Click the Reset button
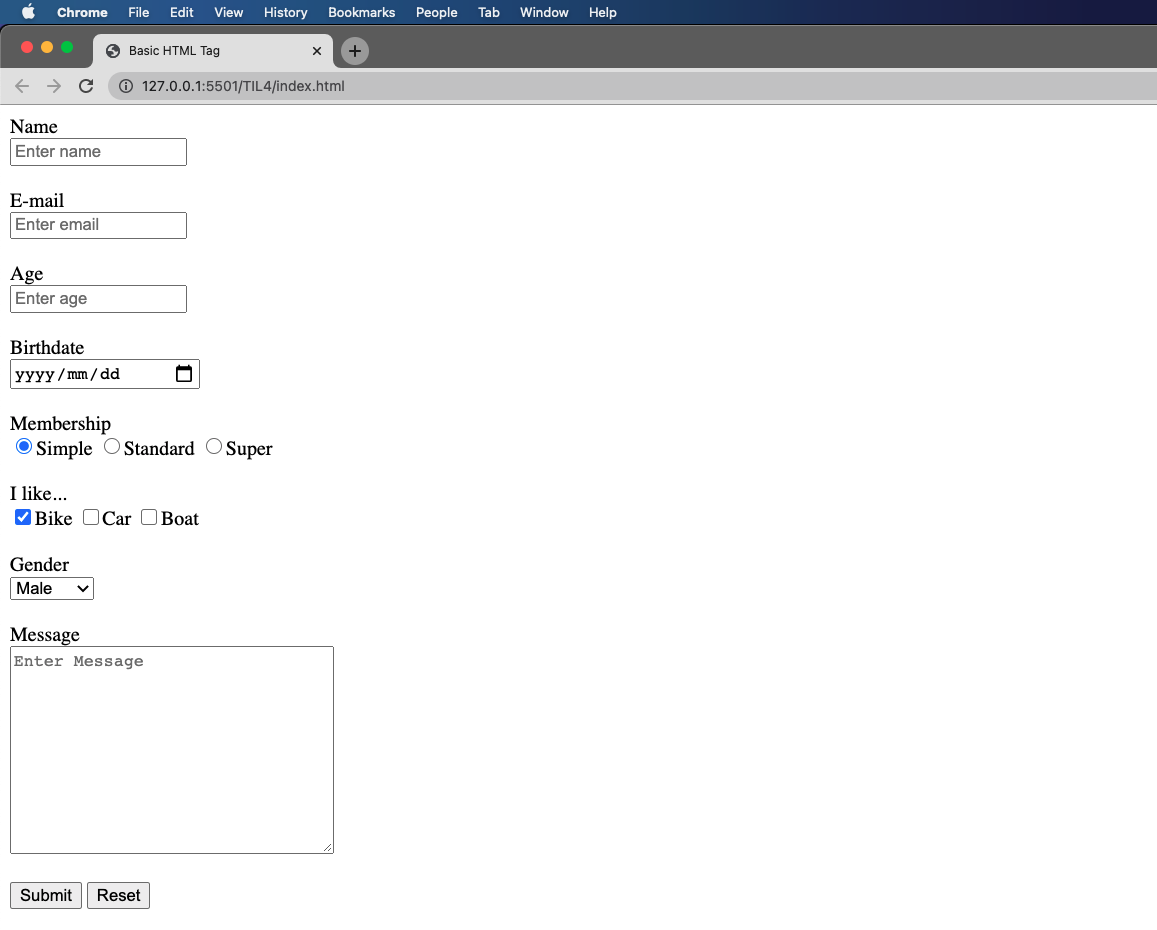This screenshot has width=1157, height=930. point(118,895)
